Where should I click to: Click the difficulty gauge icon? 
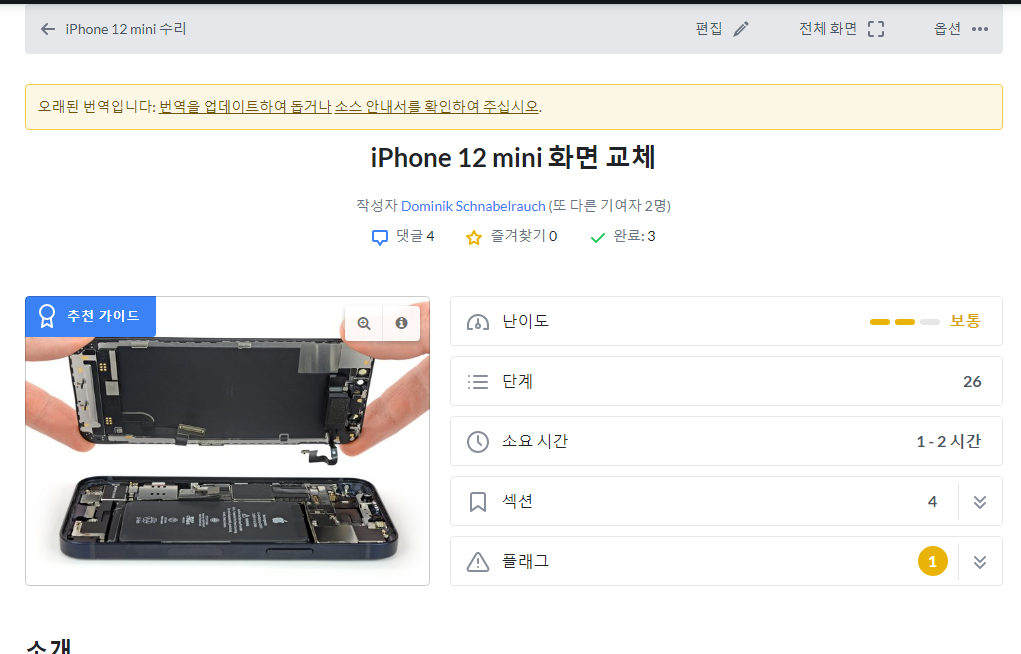coord(478,322)
